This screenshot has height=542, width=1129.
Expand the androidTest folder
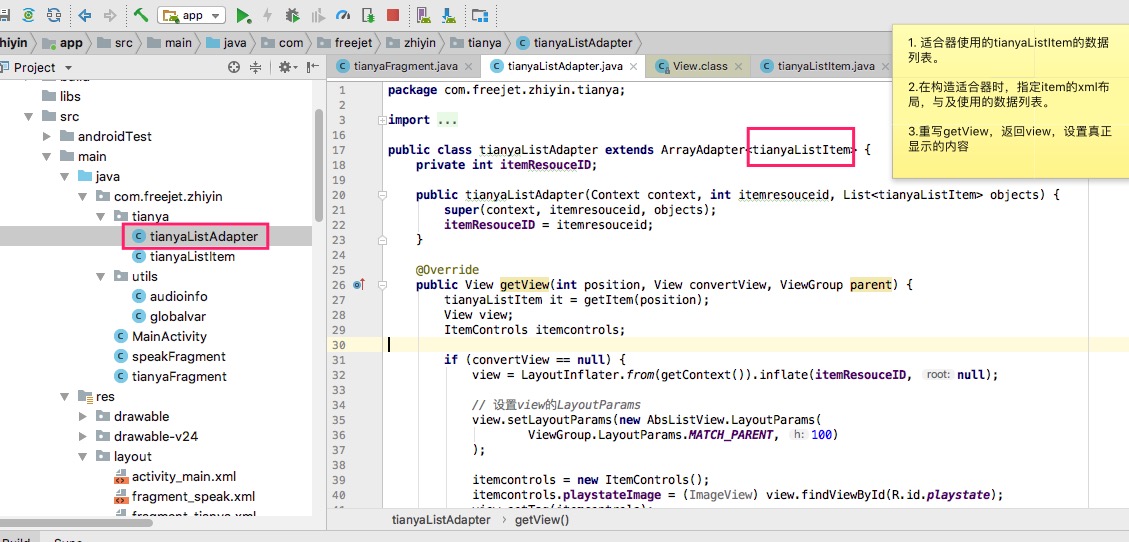click(x=47, y=137)
